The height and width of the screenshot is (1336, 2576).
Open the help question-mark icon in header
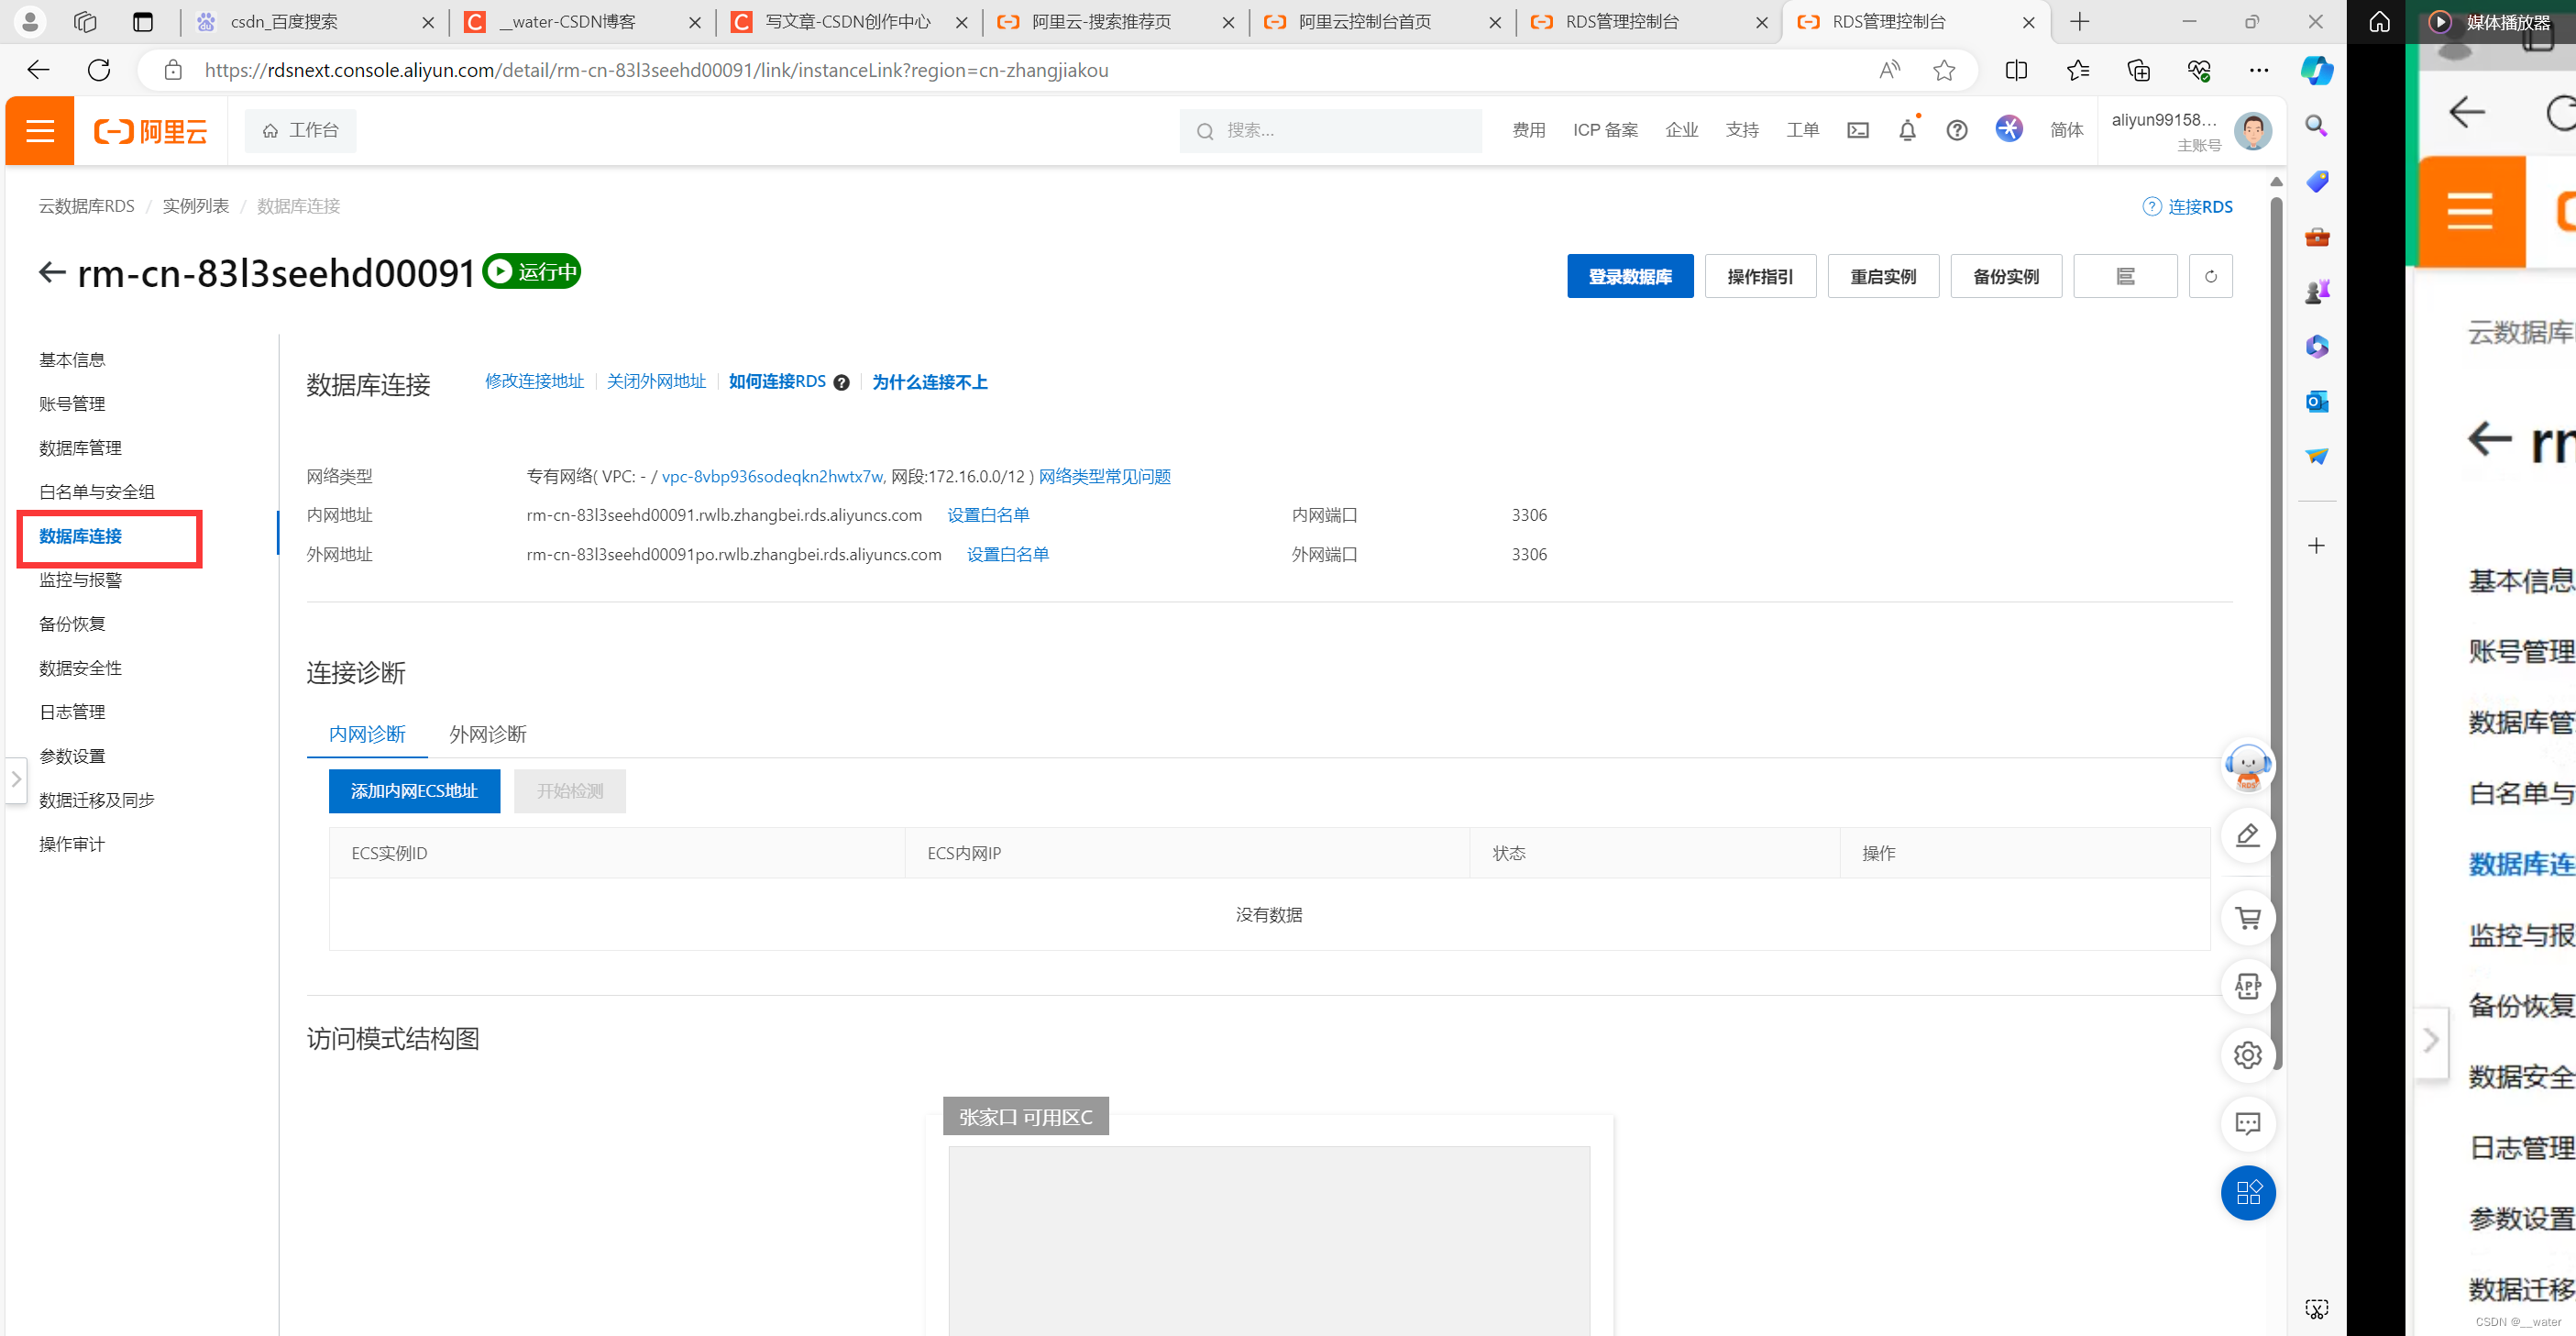point(1957,130)
